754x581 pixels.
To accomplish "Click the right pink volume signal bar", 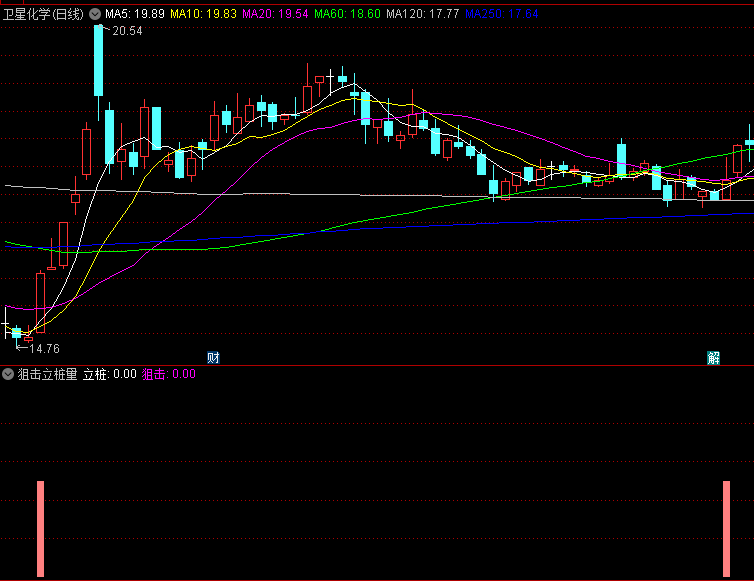I will tap(726, 529).
